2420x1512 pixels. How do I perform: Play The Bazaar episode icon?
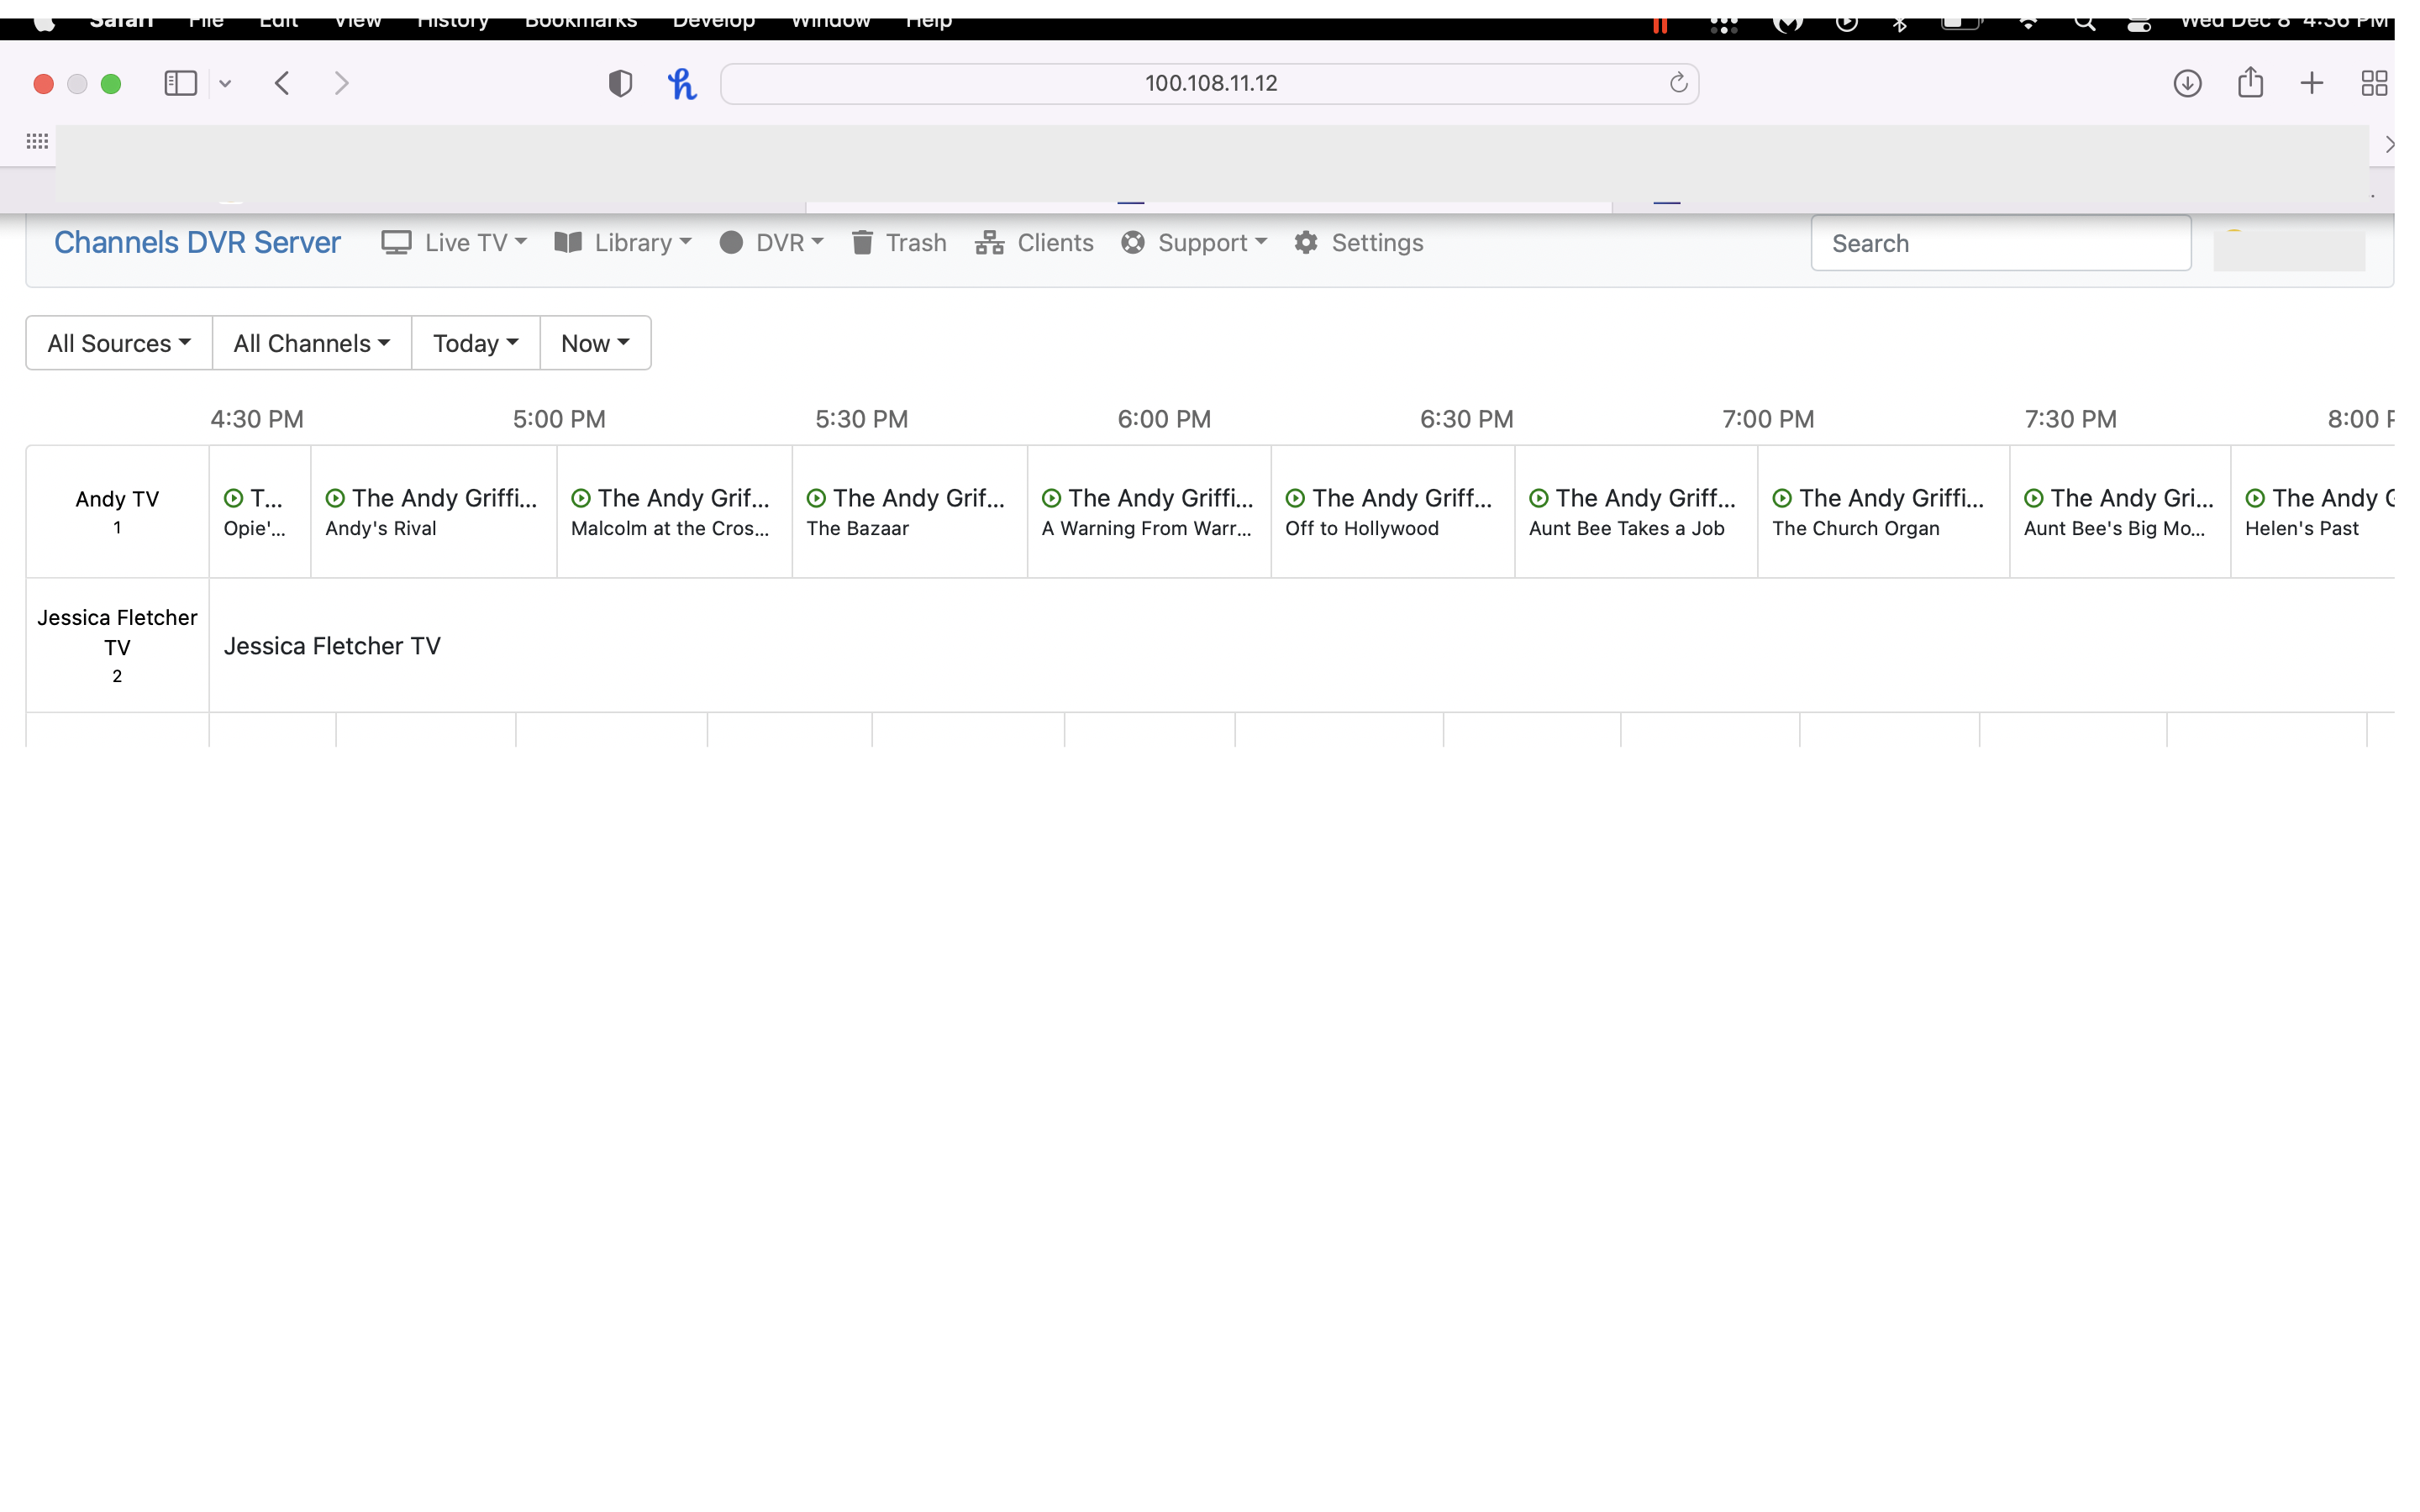coord(816,498)
